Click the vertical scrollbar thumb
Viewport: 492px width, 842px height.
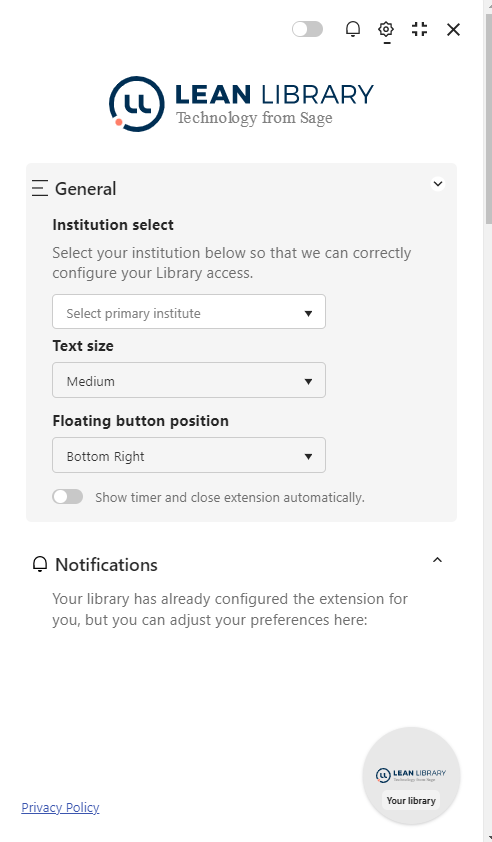coord(488,118)
